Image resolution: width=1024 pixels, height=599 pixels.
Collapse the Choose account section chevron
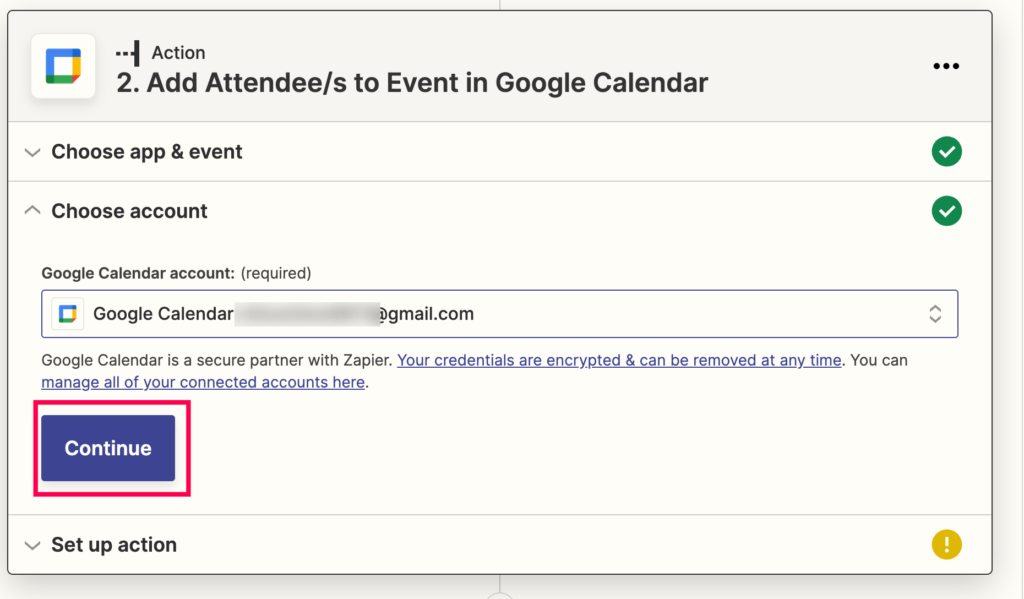[32, 210]
